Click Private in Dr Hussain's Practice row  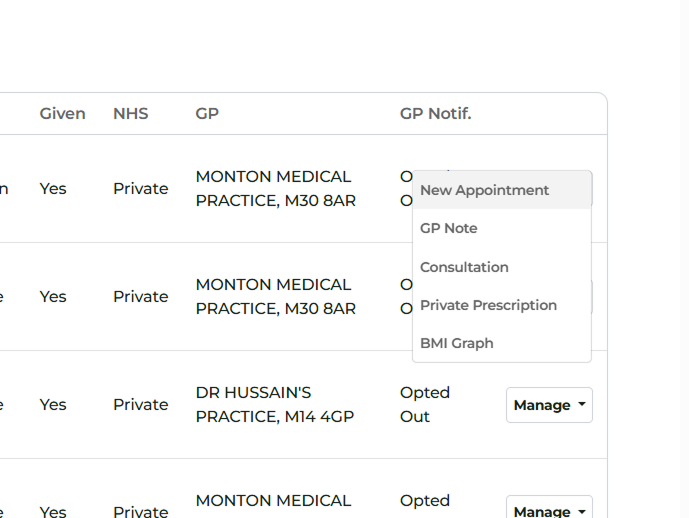140,405
